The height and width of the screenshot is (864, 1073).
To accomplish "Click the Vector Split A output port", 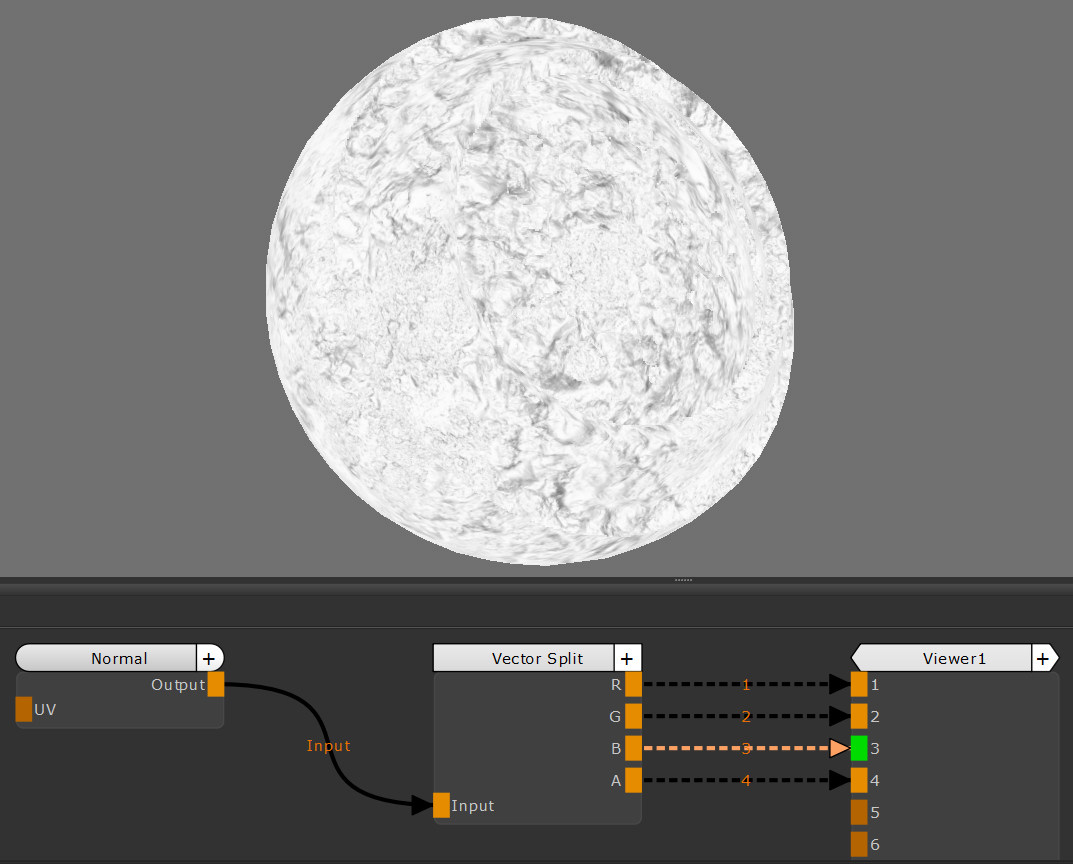I will pyautogui.click(x=633, y=781).
